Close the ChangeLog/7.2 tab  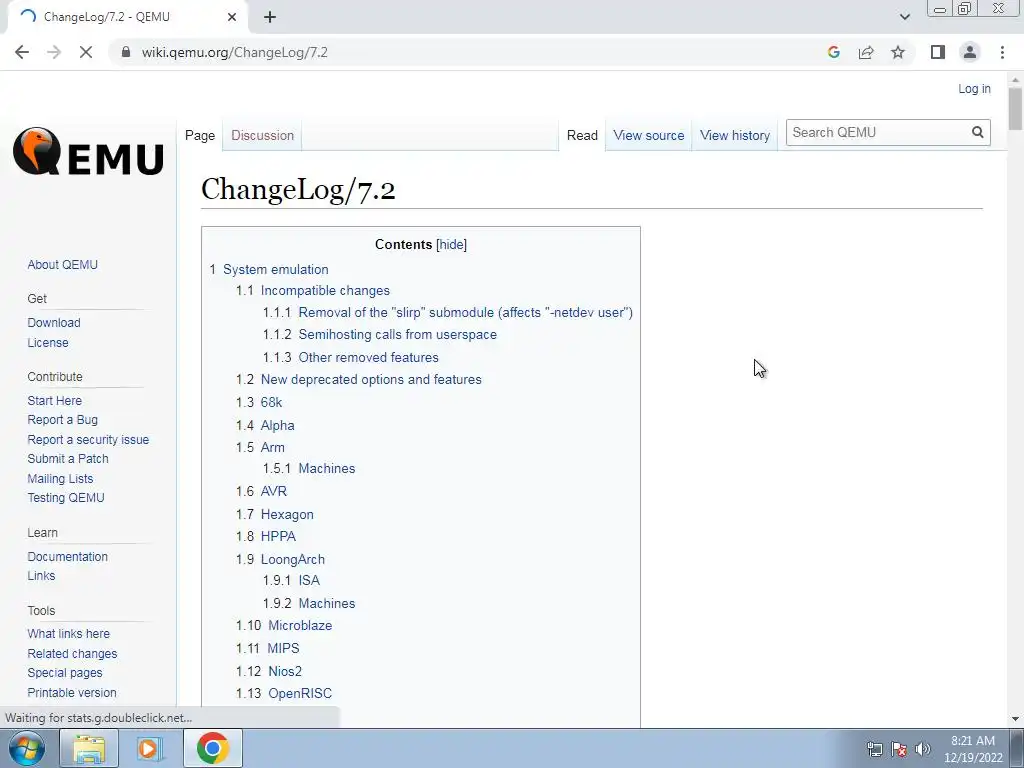[232, 17]
